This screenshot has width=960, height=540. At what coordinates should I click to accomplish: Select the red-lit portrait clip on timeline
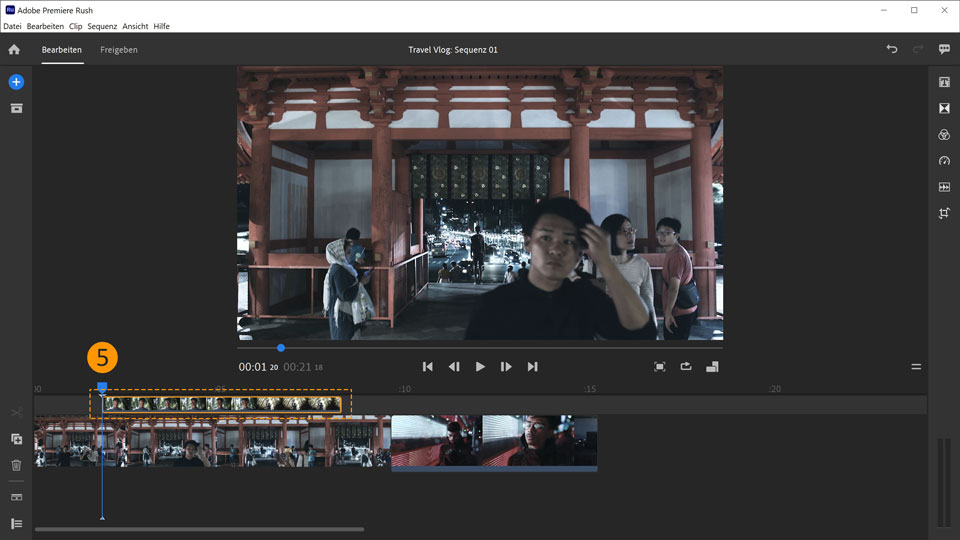(494, 443)
